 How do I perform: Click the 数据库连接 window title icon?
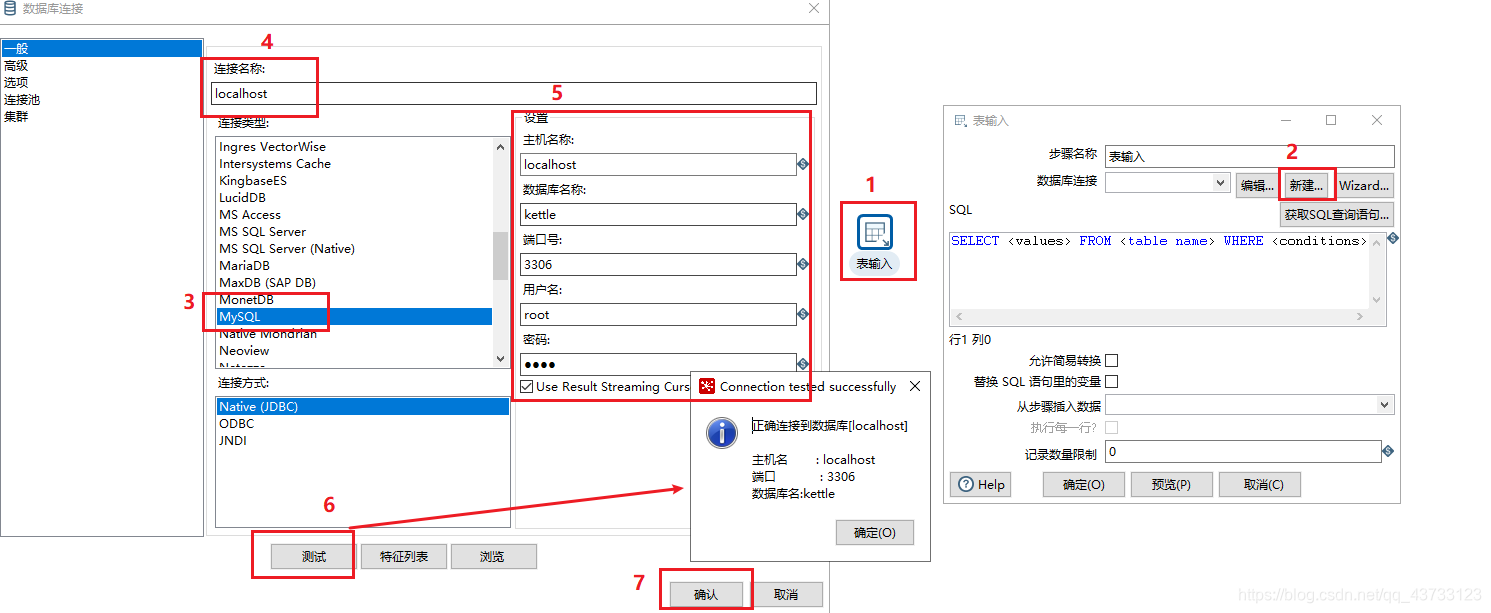10,8
